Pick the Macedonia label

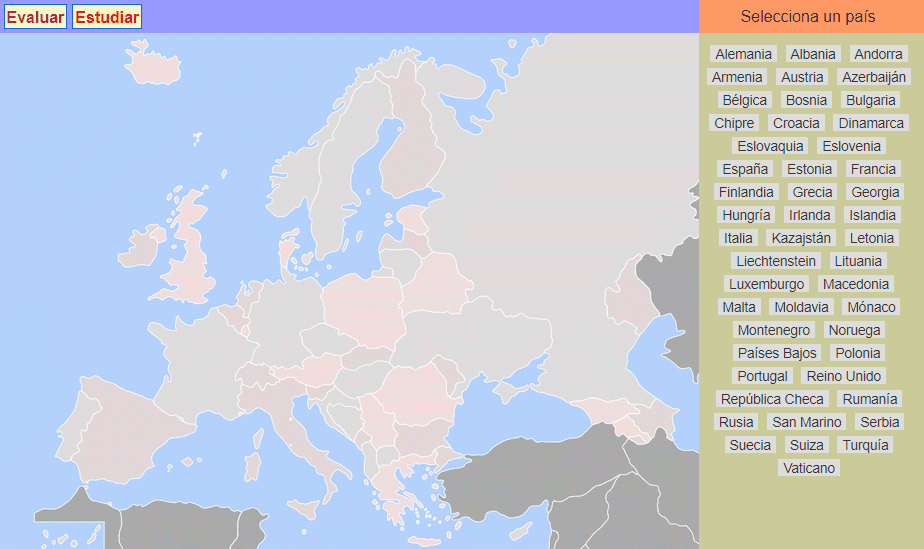coord(856,283)
